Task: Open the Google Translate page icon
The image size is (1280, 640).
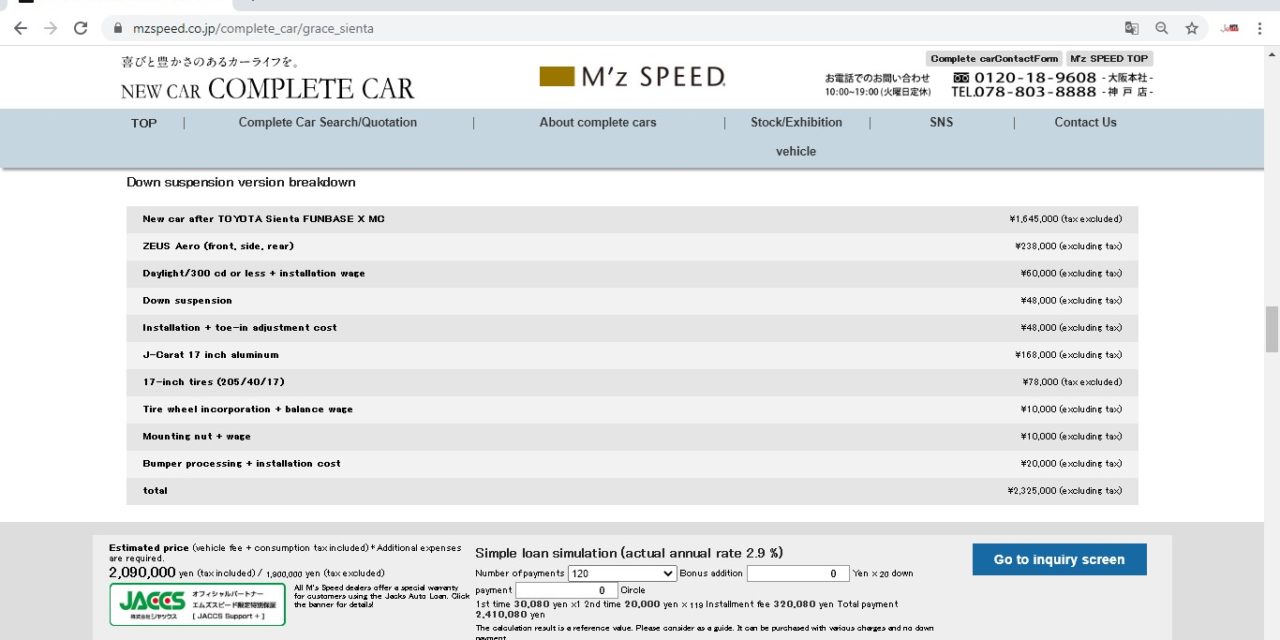Action: 1131,28
